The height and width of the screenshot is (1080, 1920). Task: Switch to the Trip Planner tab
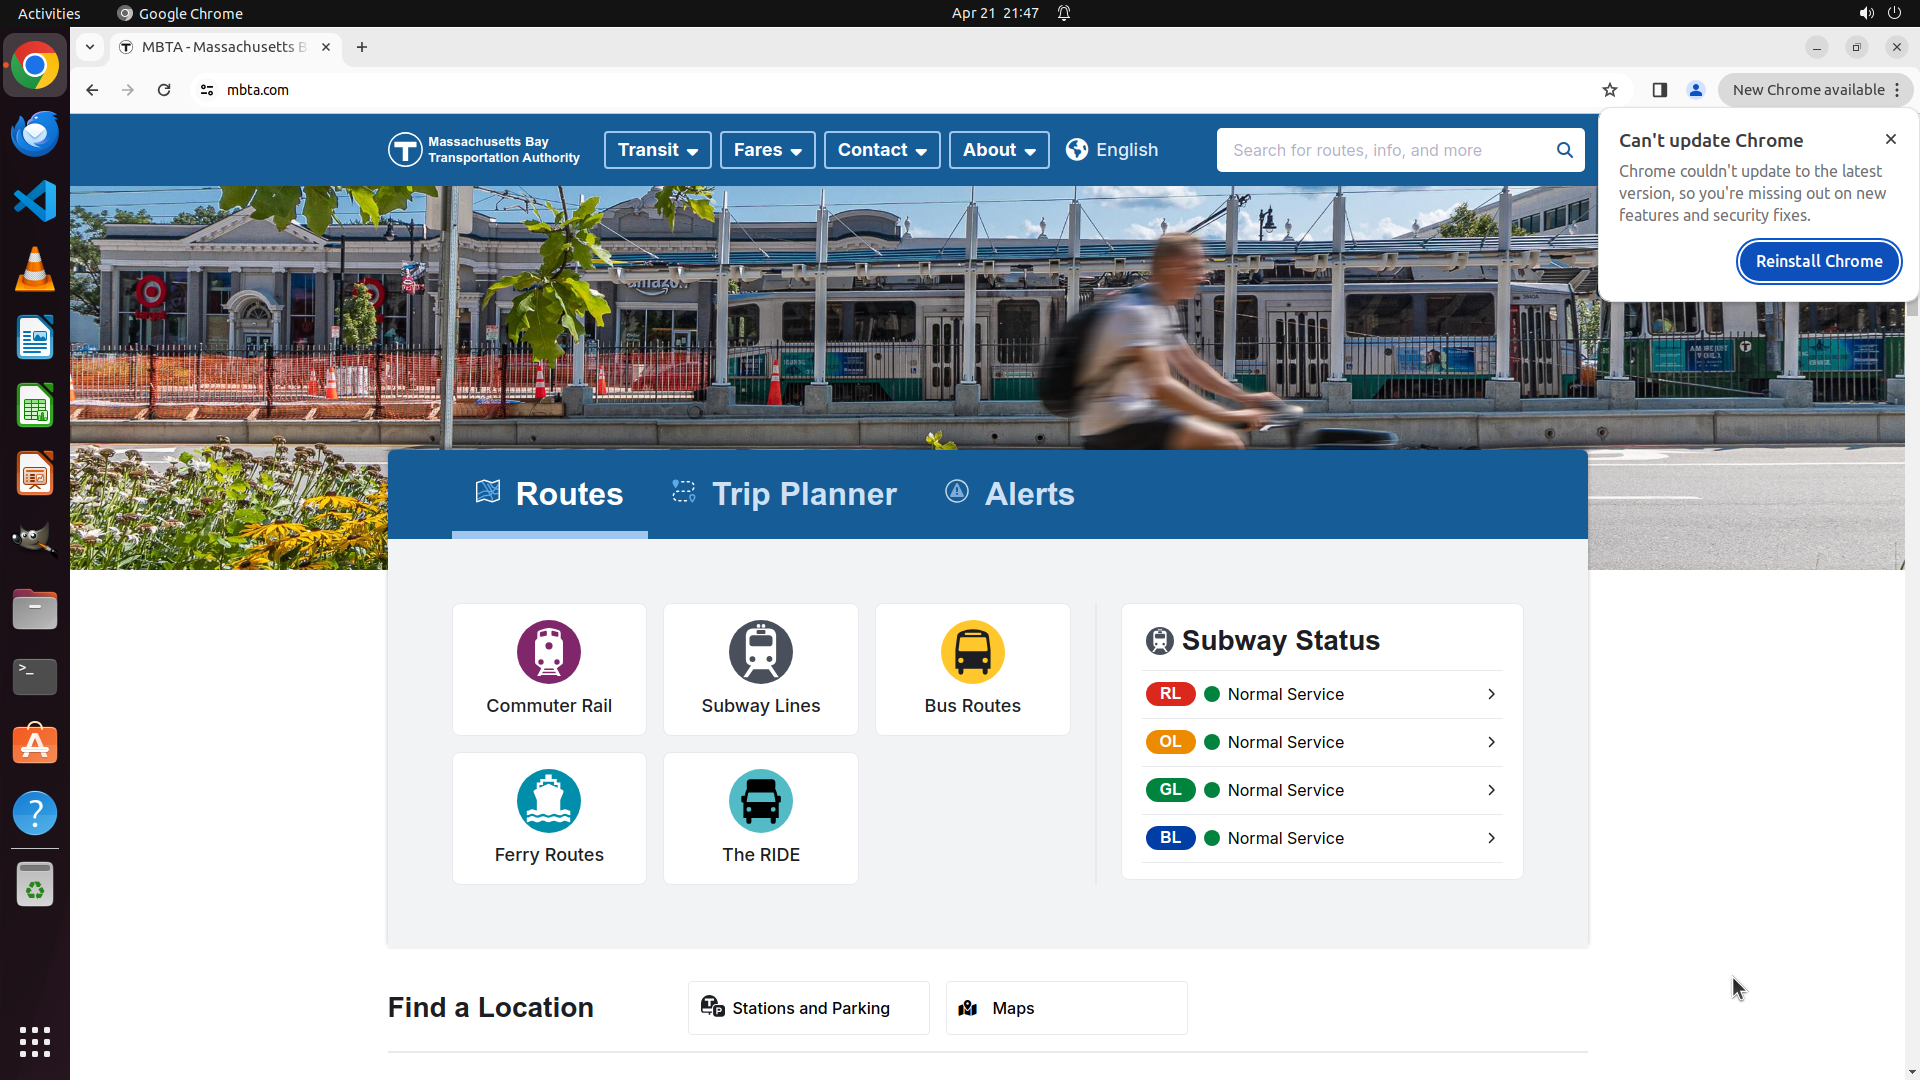pos(784,494)
